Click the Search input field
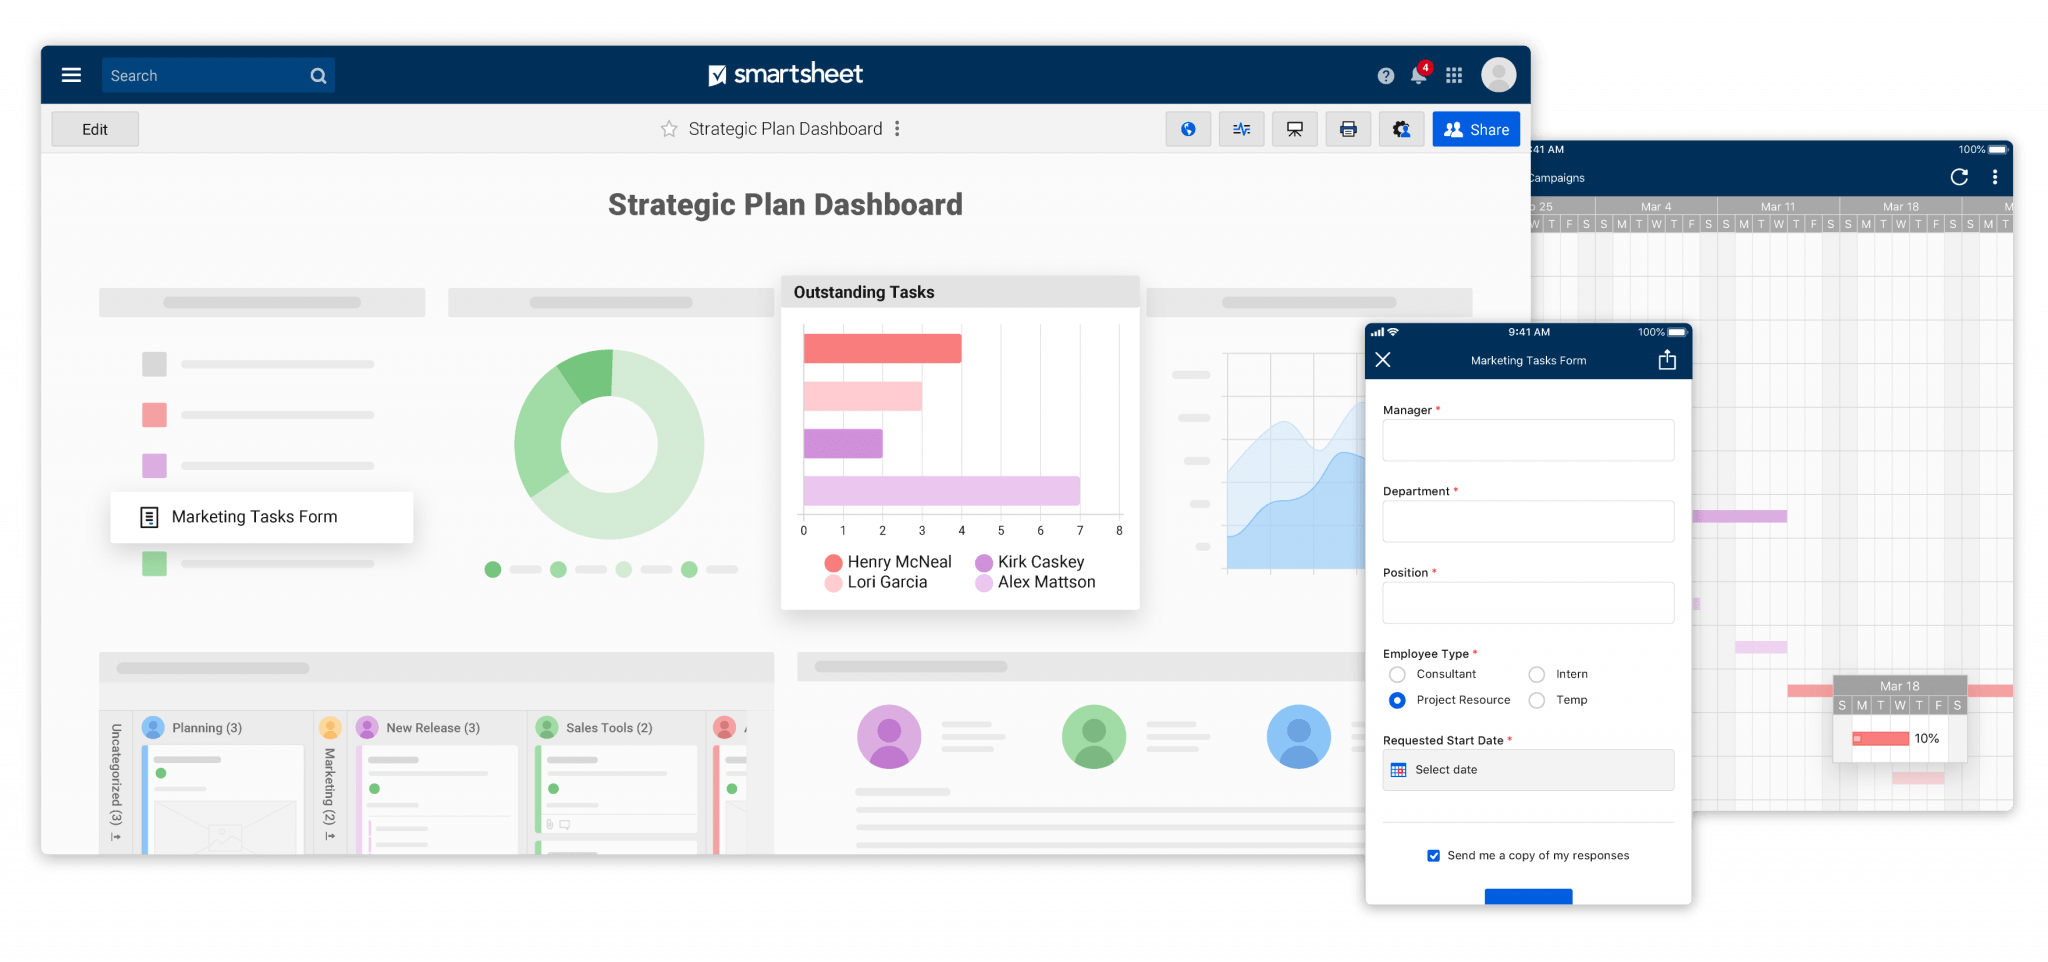2048x962 pixels. (218, 75)
